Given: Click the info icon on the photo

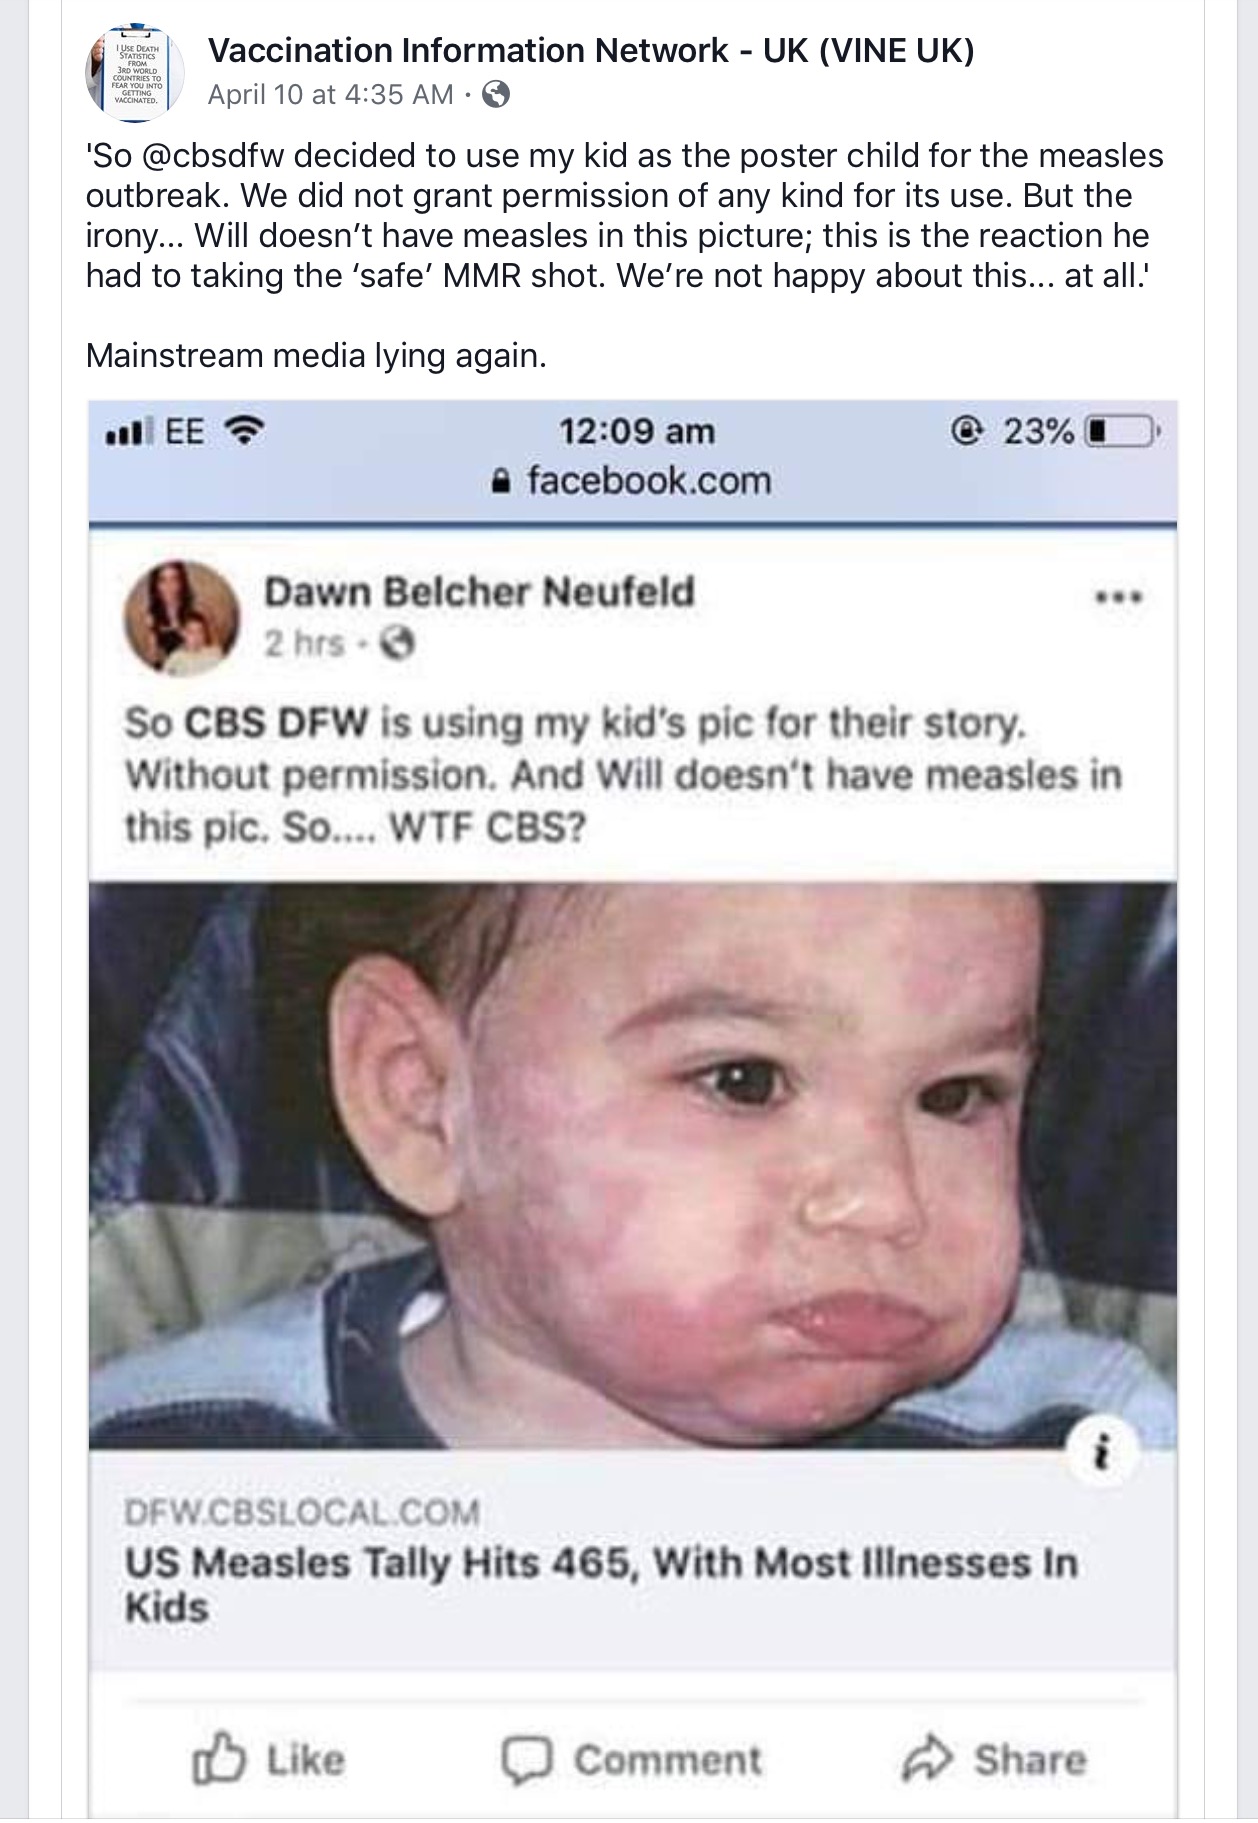Looking at the screenshot, I should point(1102,1451).
